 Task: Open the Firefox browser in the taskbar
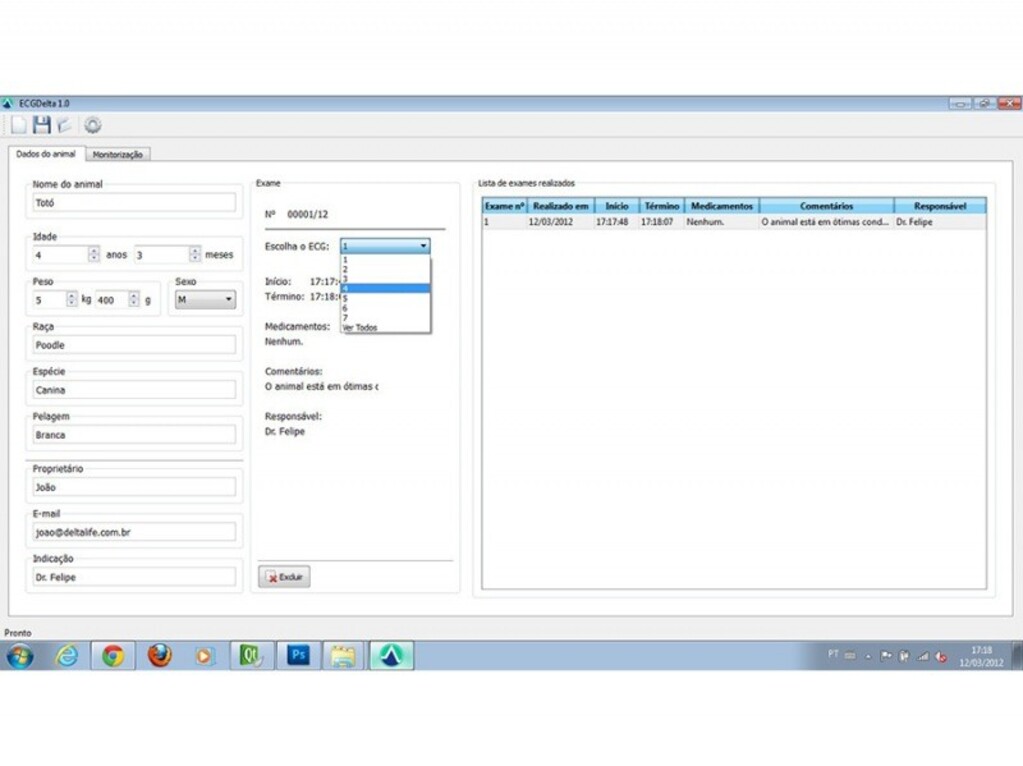(x=159, y=656)
